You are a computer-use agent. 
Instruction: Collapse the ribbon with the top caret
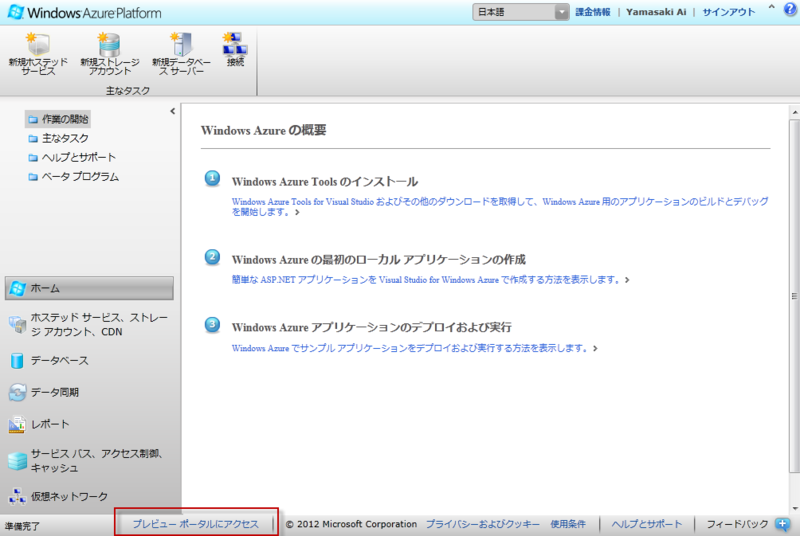pyautogui.click(x=771, y=8)
